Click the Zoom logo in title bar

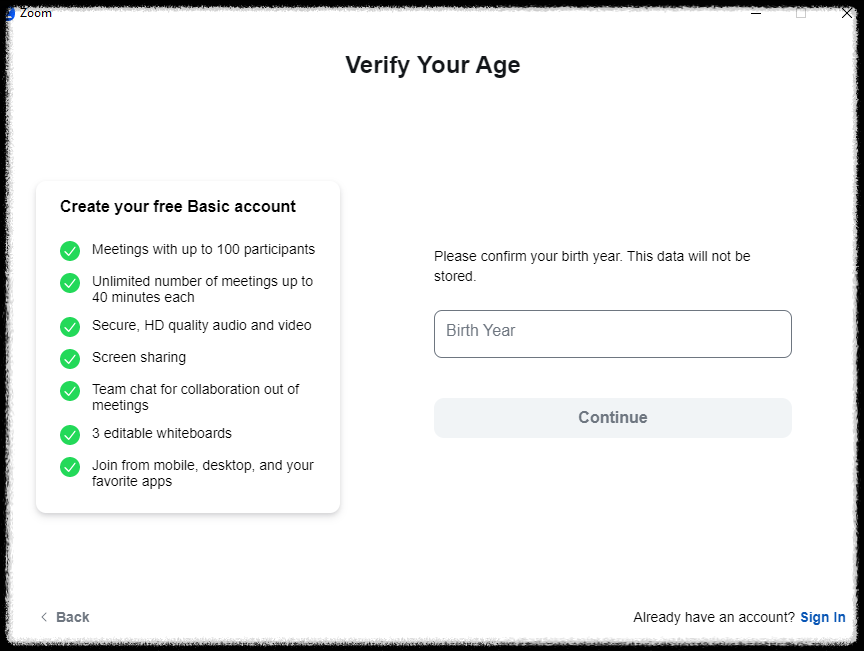pos(9,13)
